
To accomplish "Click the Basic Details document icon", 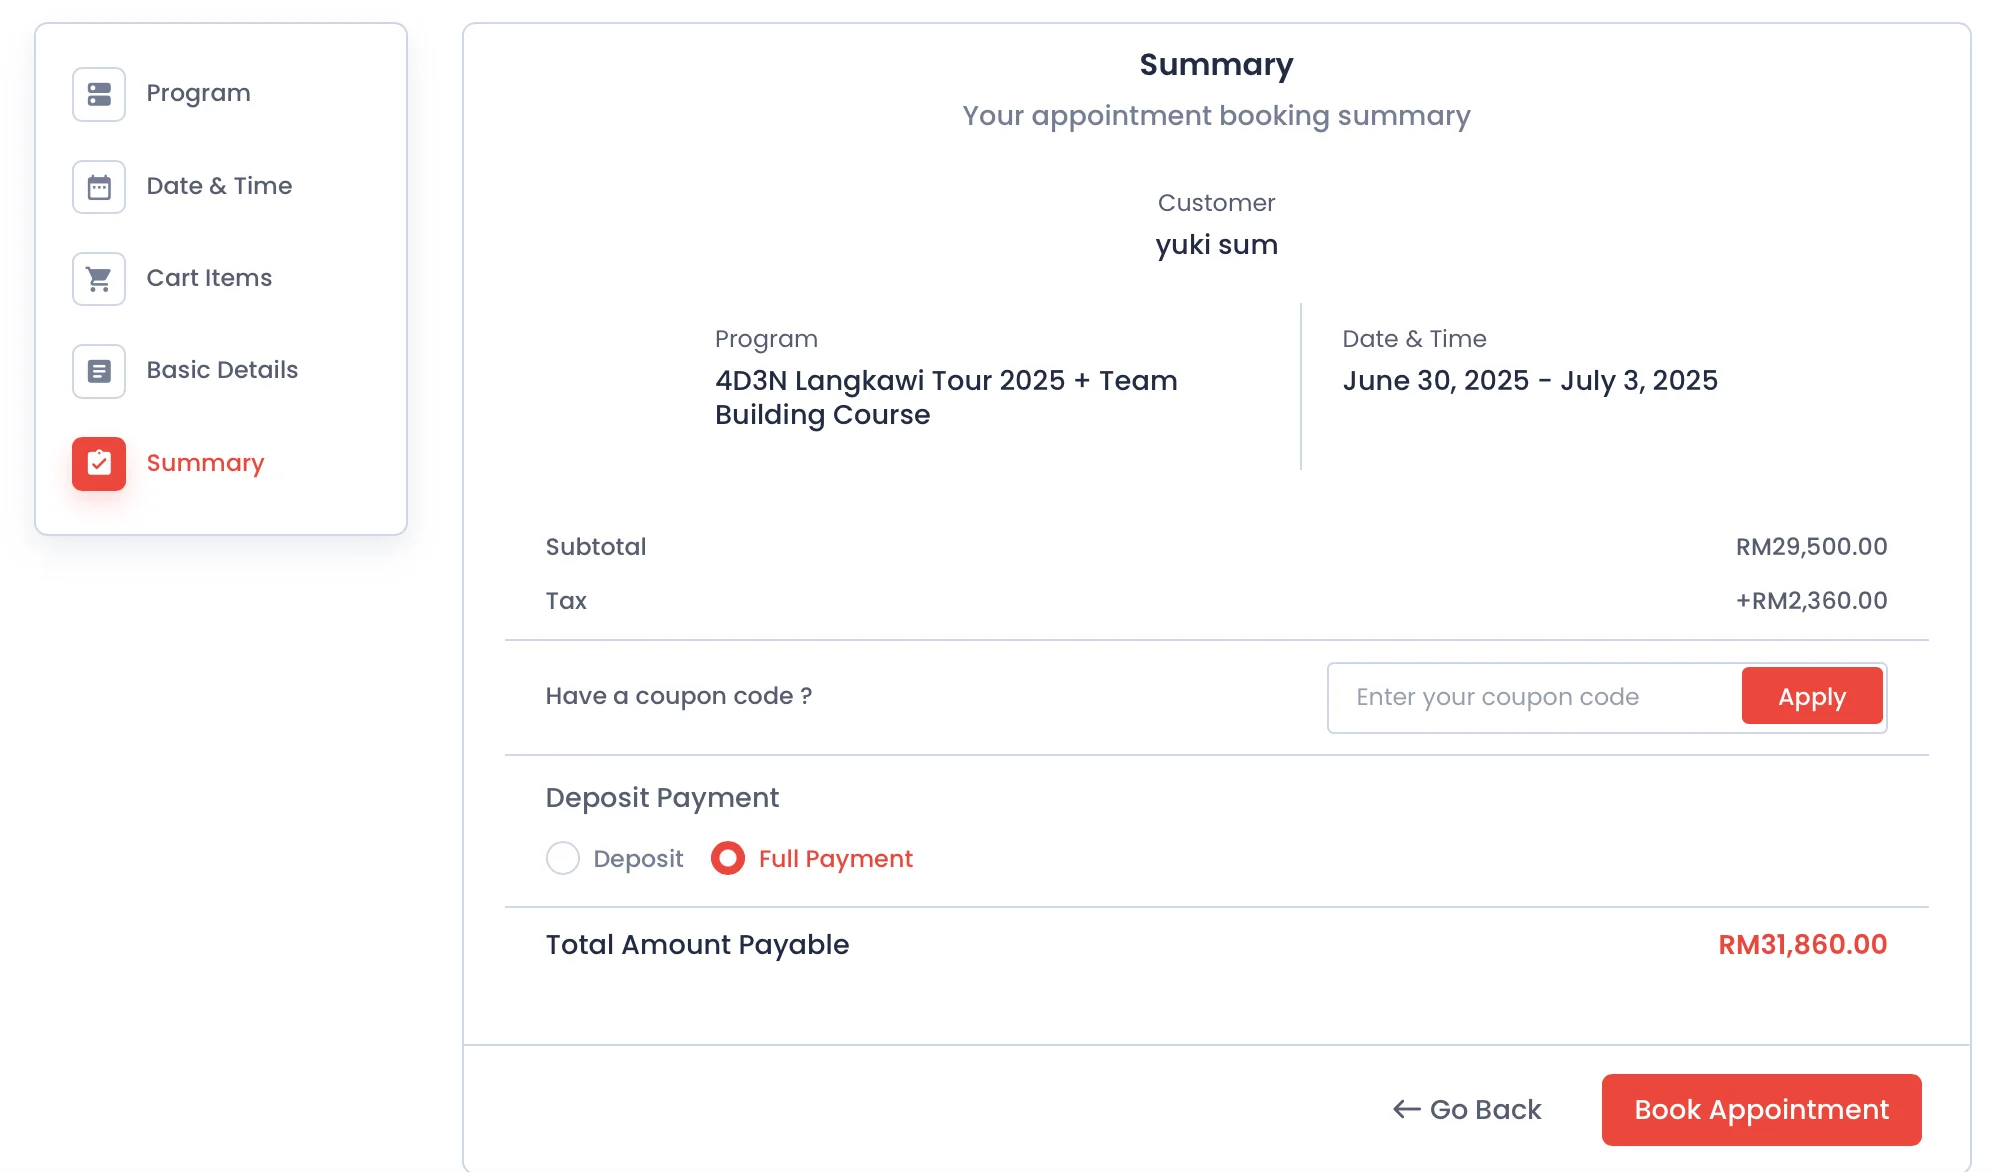I will tap(99, 371).
